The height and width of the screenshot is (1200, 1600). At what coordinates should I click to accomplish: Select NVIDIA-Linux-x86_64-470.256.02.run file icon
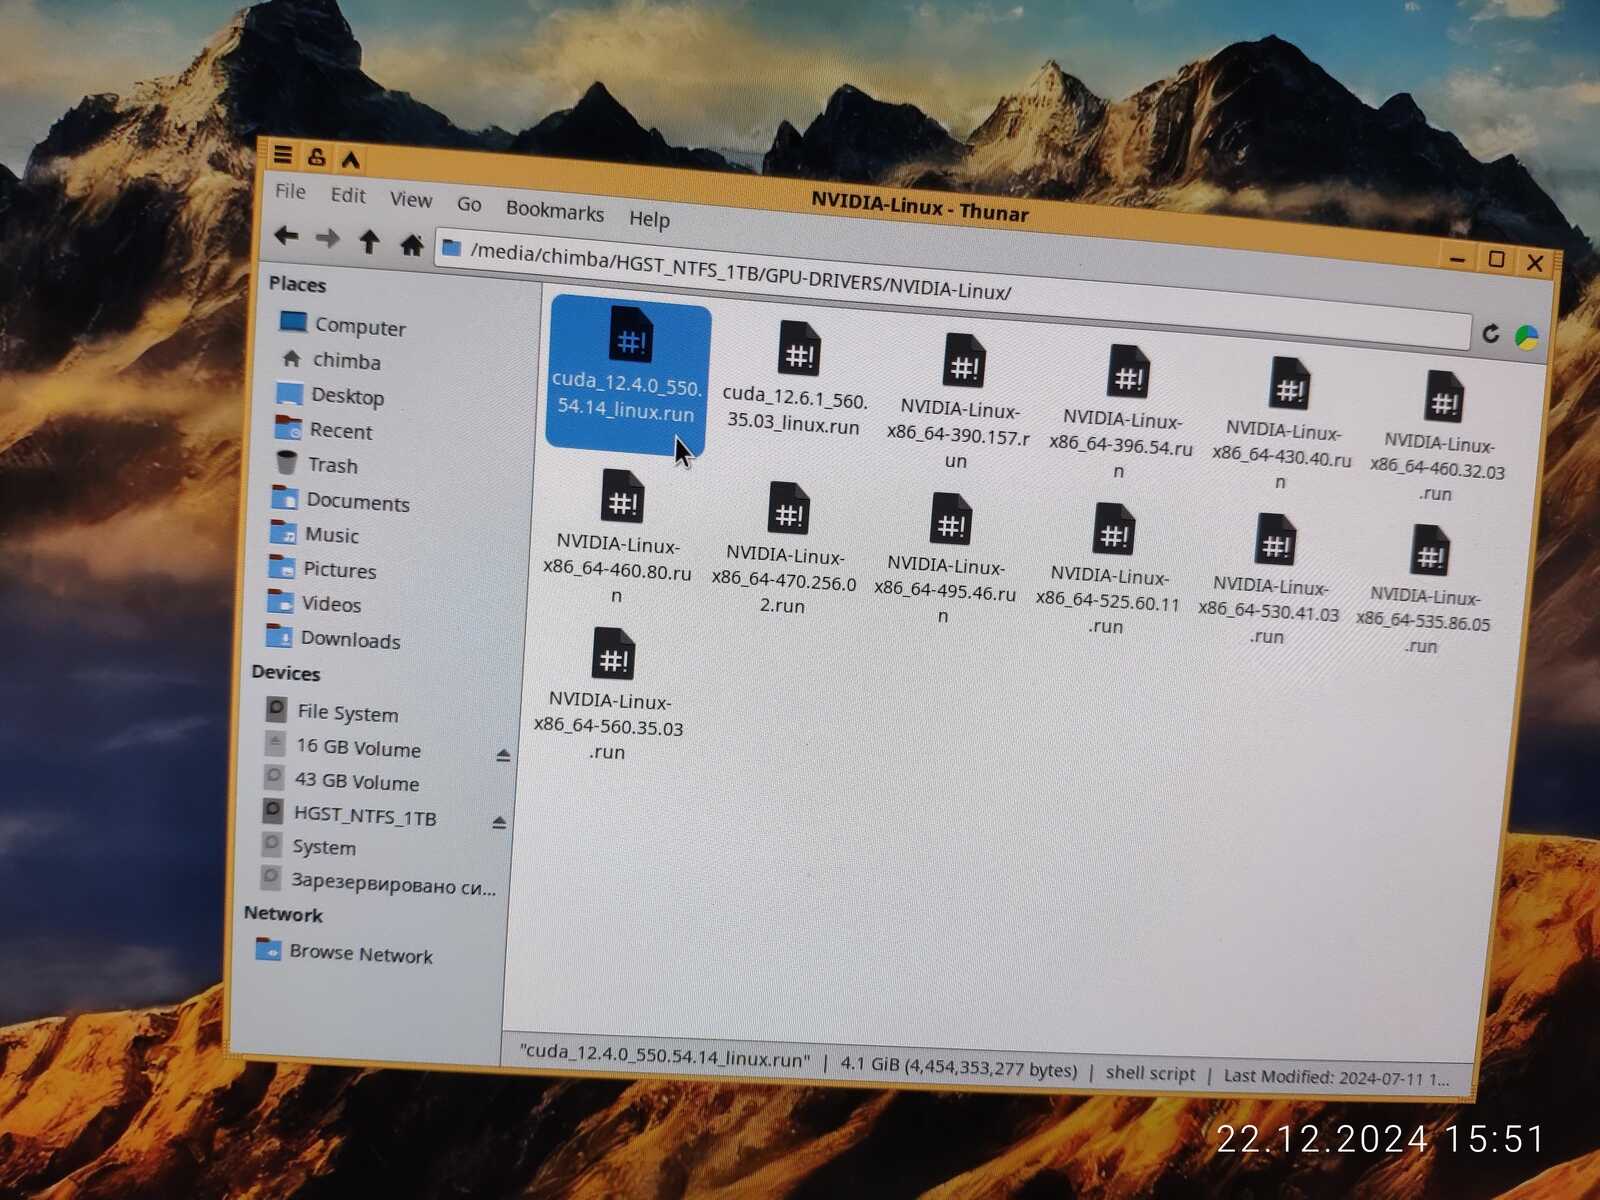pyautogui.click(x=789, y=509)
